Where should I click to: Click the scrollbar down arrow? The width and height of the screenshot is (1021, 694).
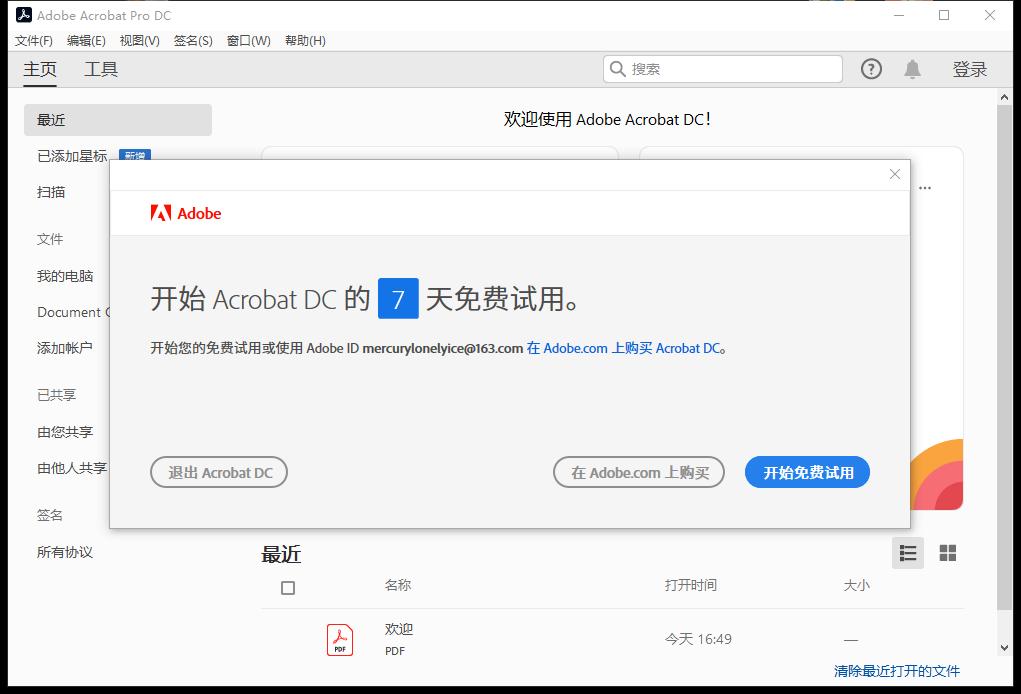(x=1004, y=648)
